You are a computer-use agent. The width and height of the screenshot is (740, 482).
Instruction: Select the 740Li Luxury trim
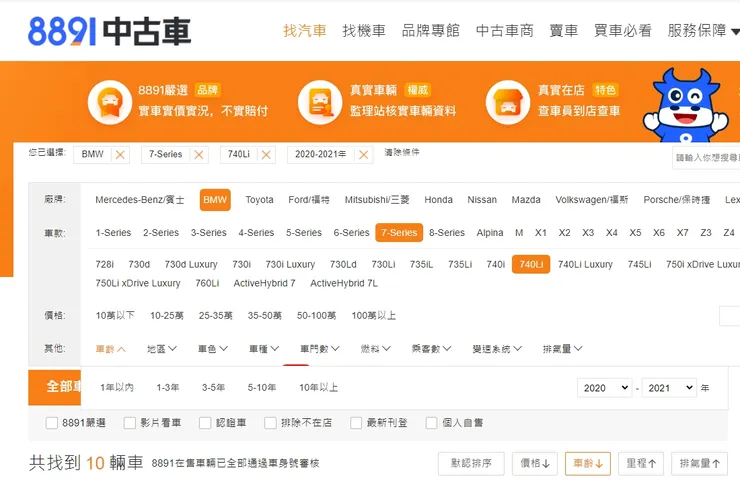coord(585,264)
